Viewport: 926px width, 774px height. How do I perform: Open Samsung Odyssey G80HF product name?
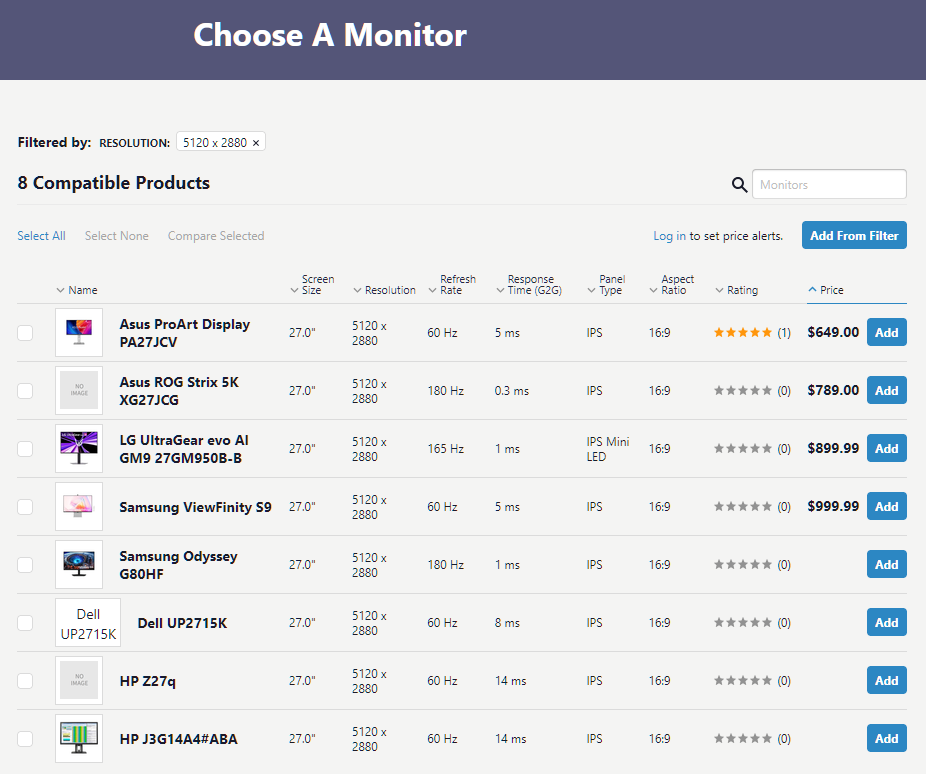coord(178,565)
